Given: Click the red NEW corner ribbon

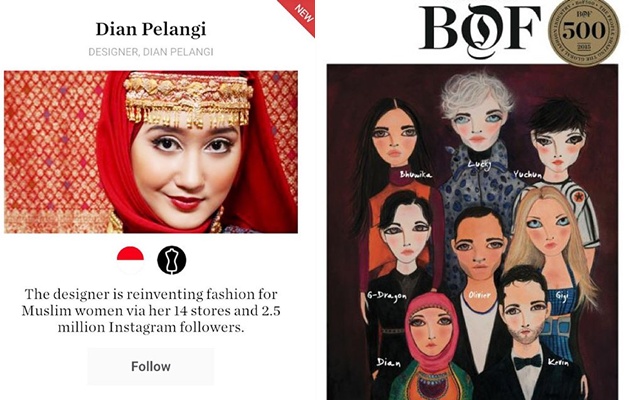Looking at the screenshot, I should click(301, 14).
